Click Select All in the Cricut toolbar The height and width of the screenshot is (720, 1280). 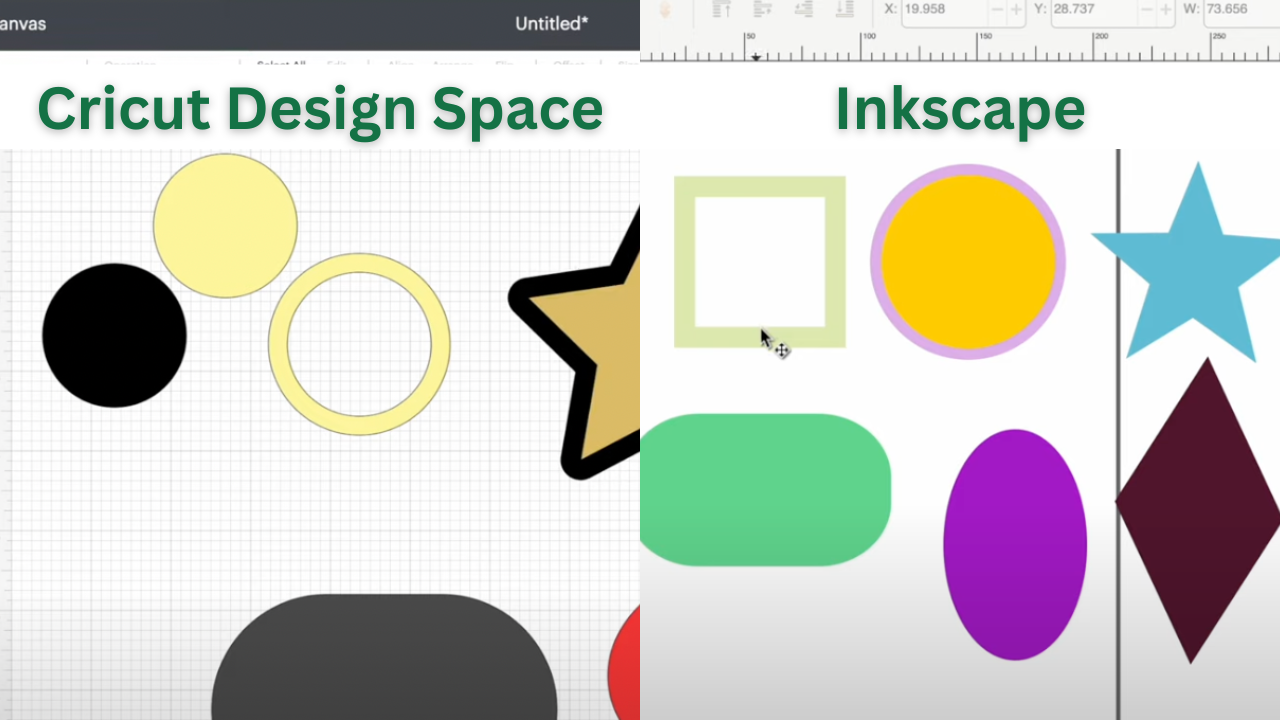point(281,62)
